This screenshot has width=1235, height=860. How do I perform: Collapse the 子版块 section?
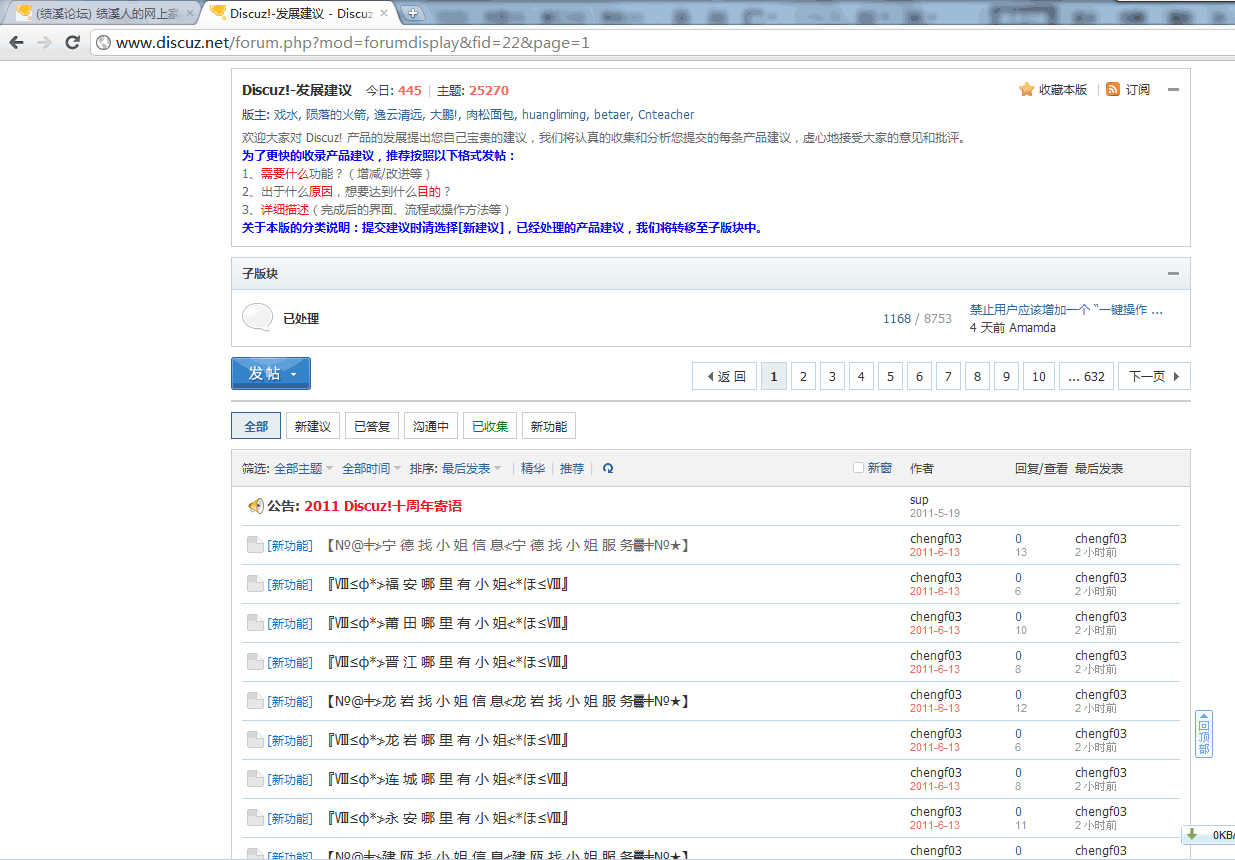[x=1173, y=273]
